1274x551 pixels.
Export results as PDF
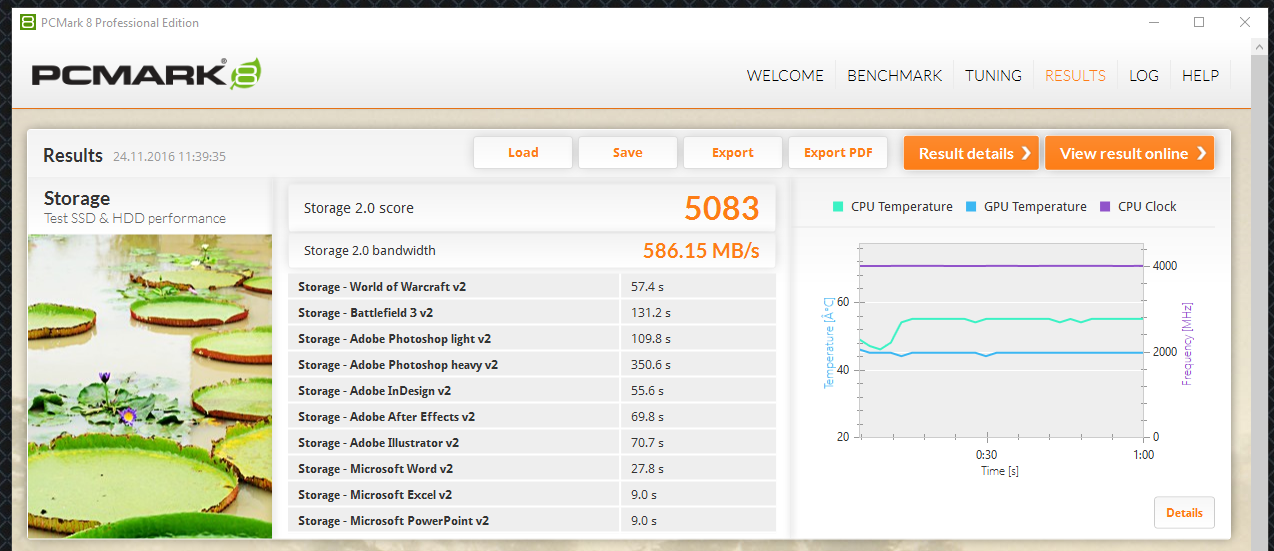click(x=838, y=153)
